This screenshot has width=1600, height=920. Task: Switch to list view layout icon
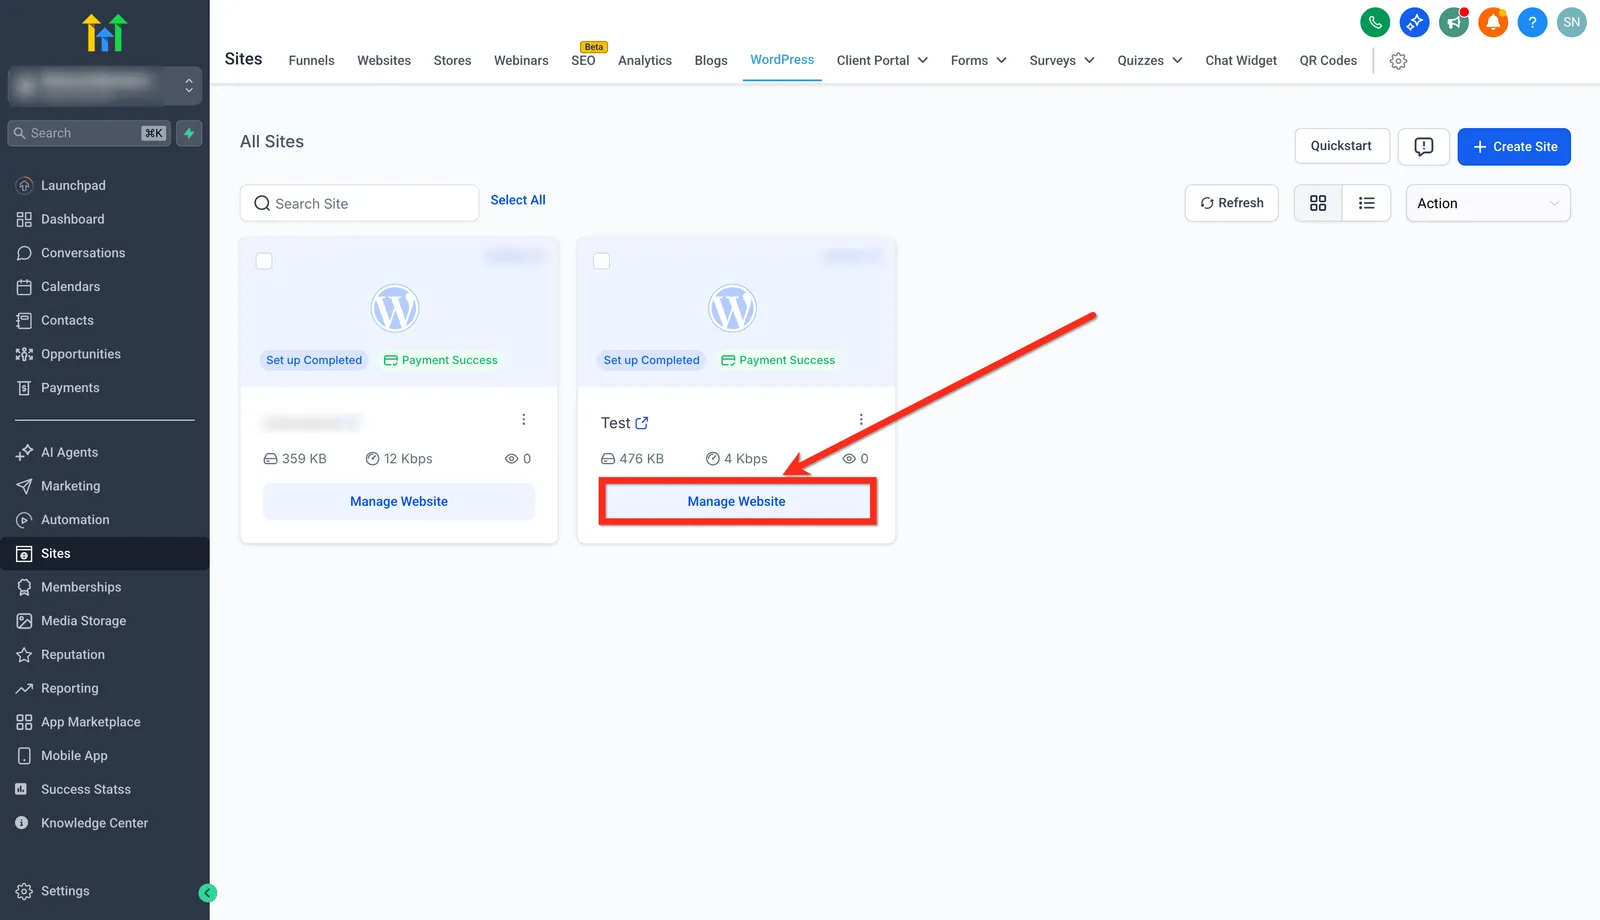(x=1367, y=203)
